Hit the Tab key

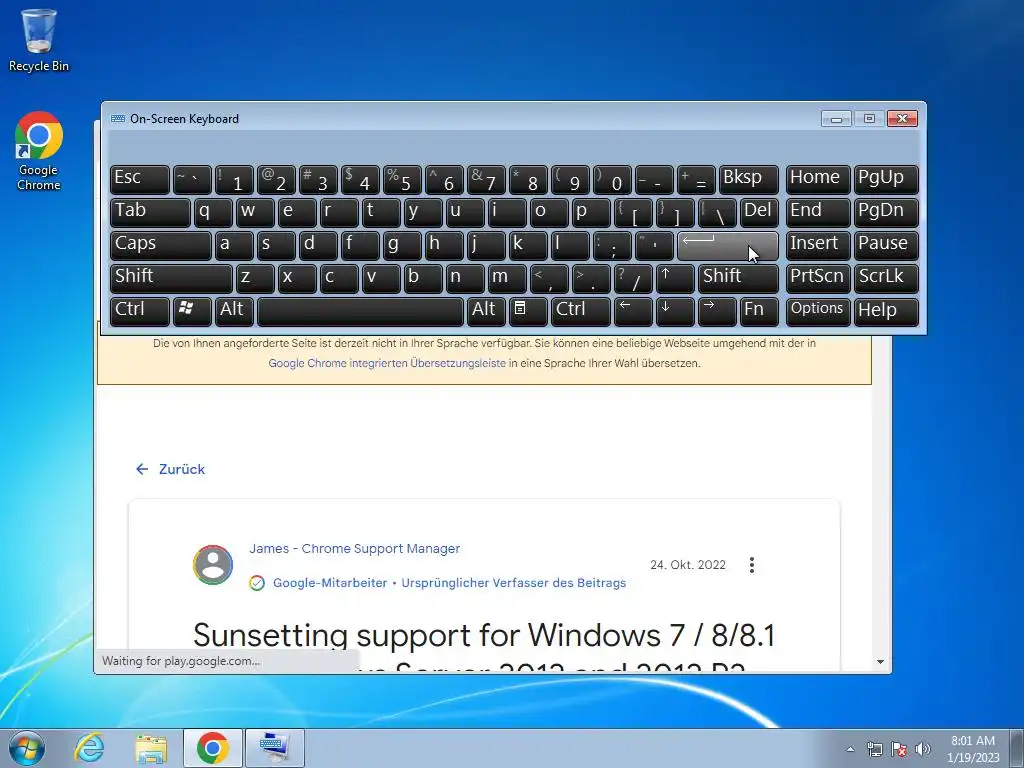tap(150, 213)
